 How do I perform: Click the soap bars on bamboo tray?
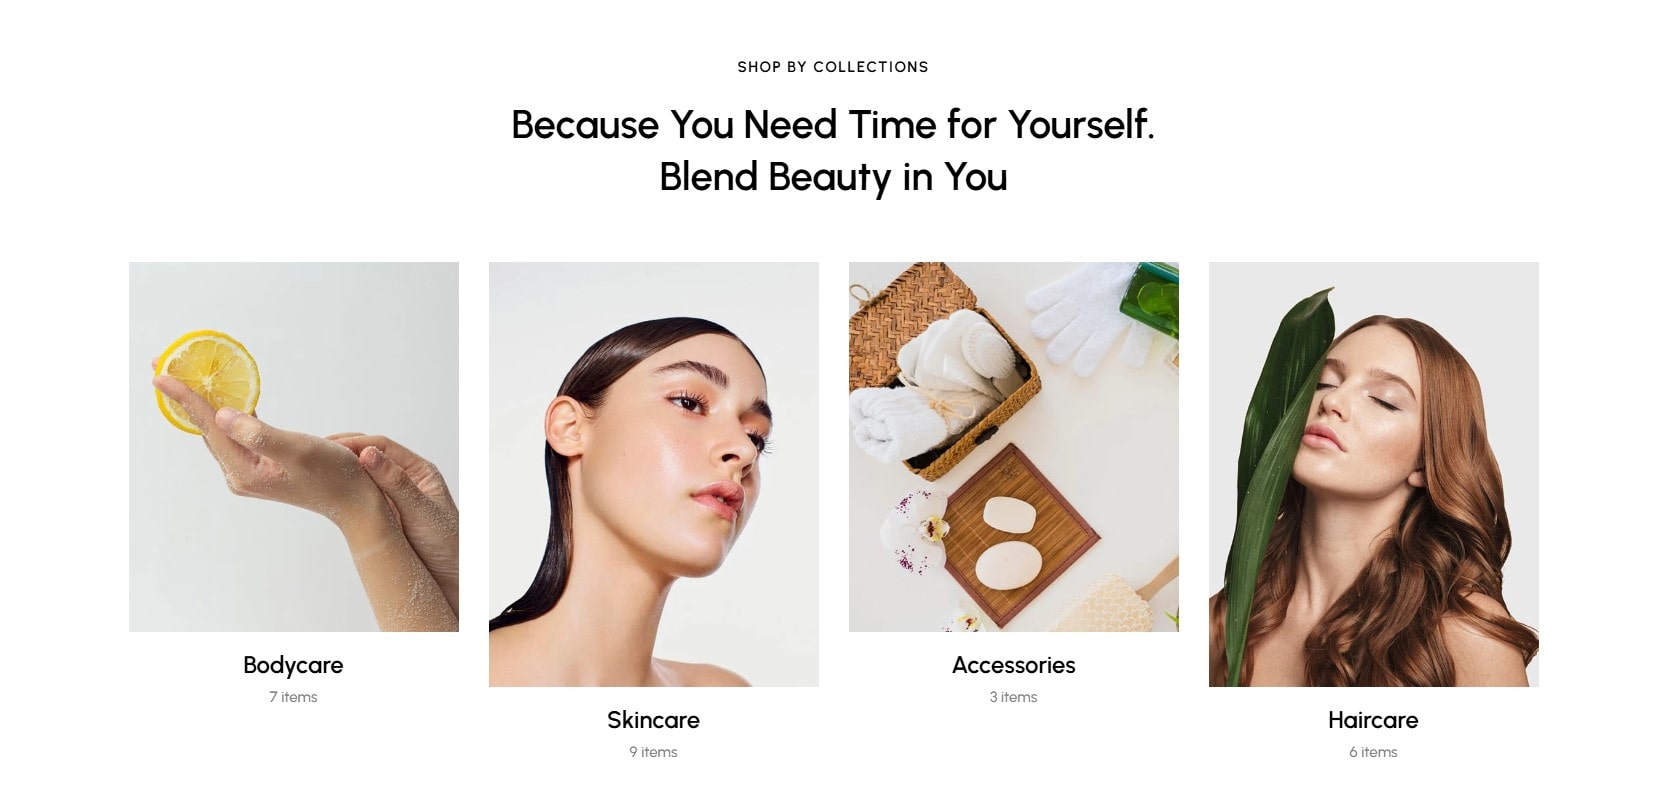[1008, 542]
